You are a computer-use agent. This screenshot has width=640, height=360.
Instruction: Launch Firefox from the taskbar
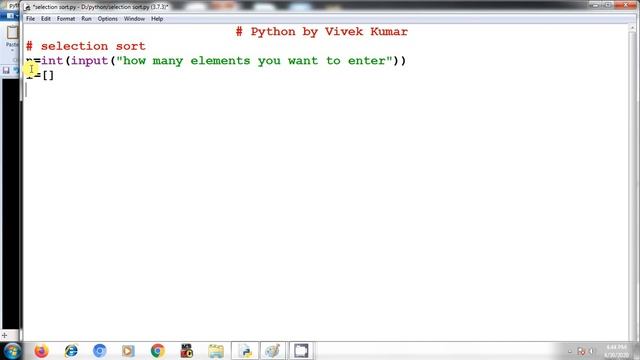tap(41, 351)
